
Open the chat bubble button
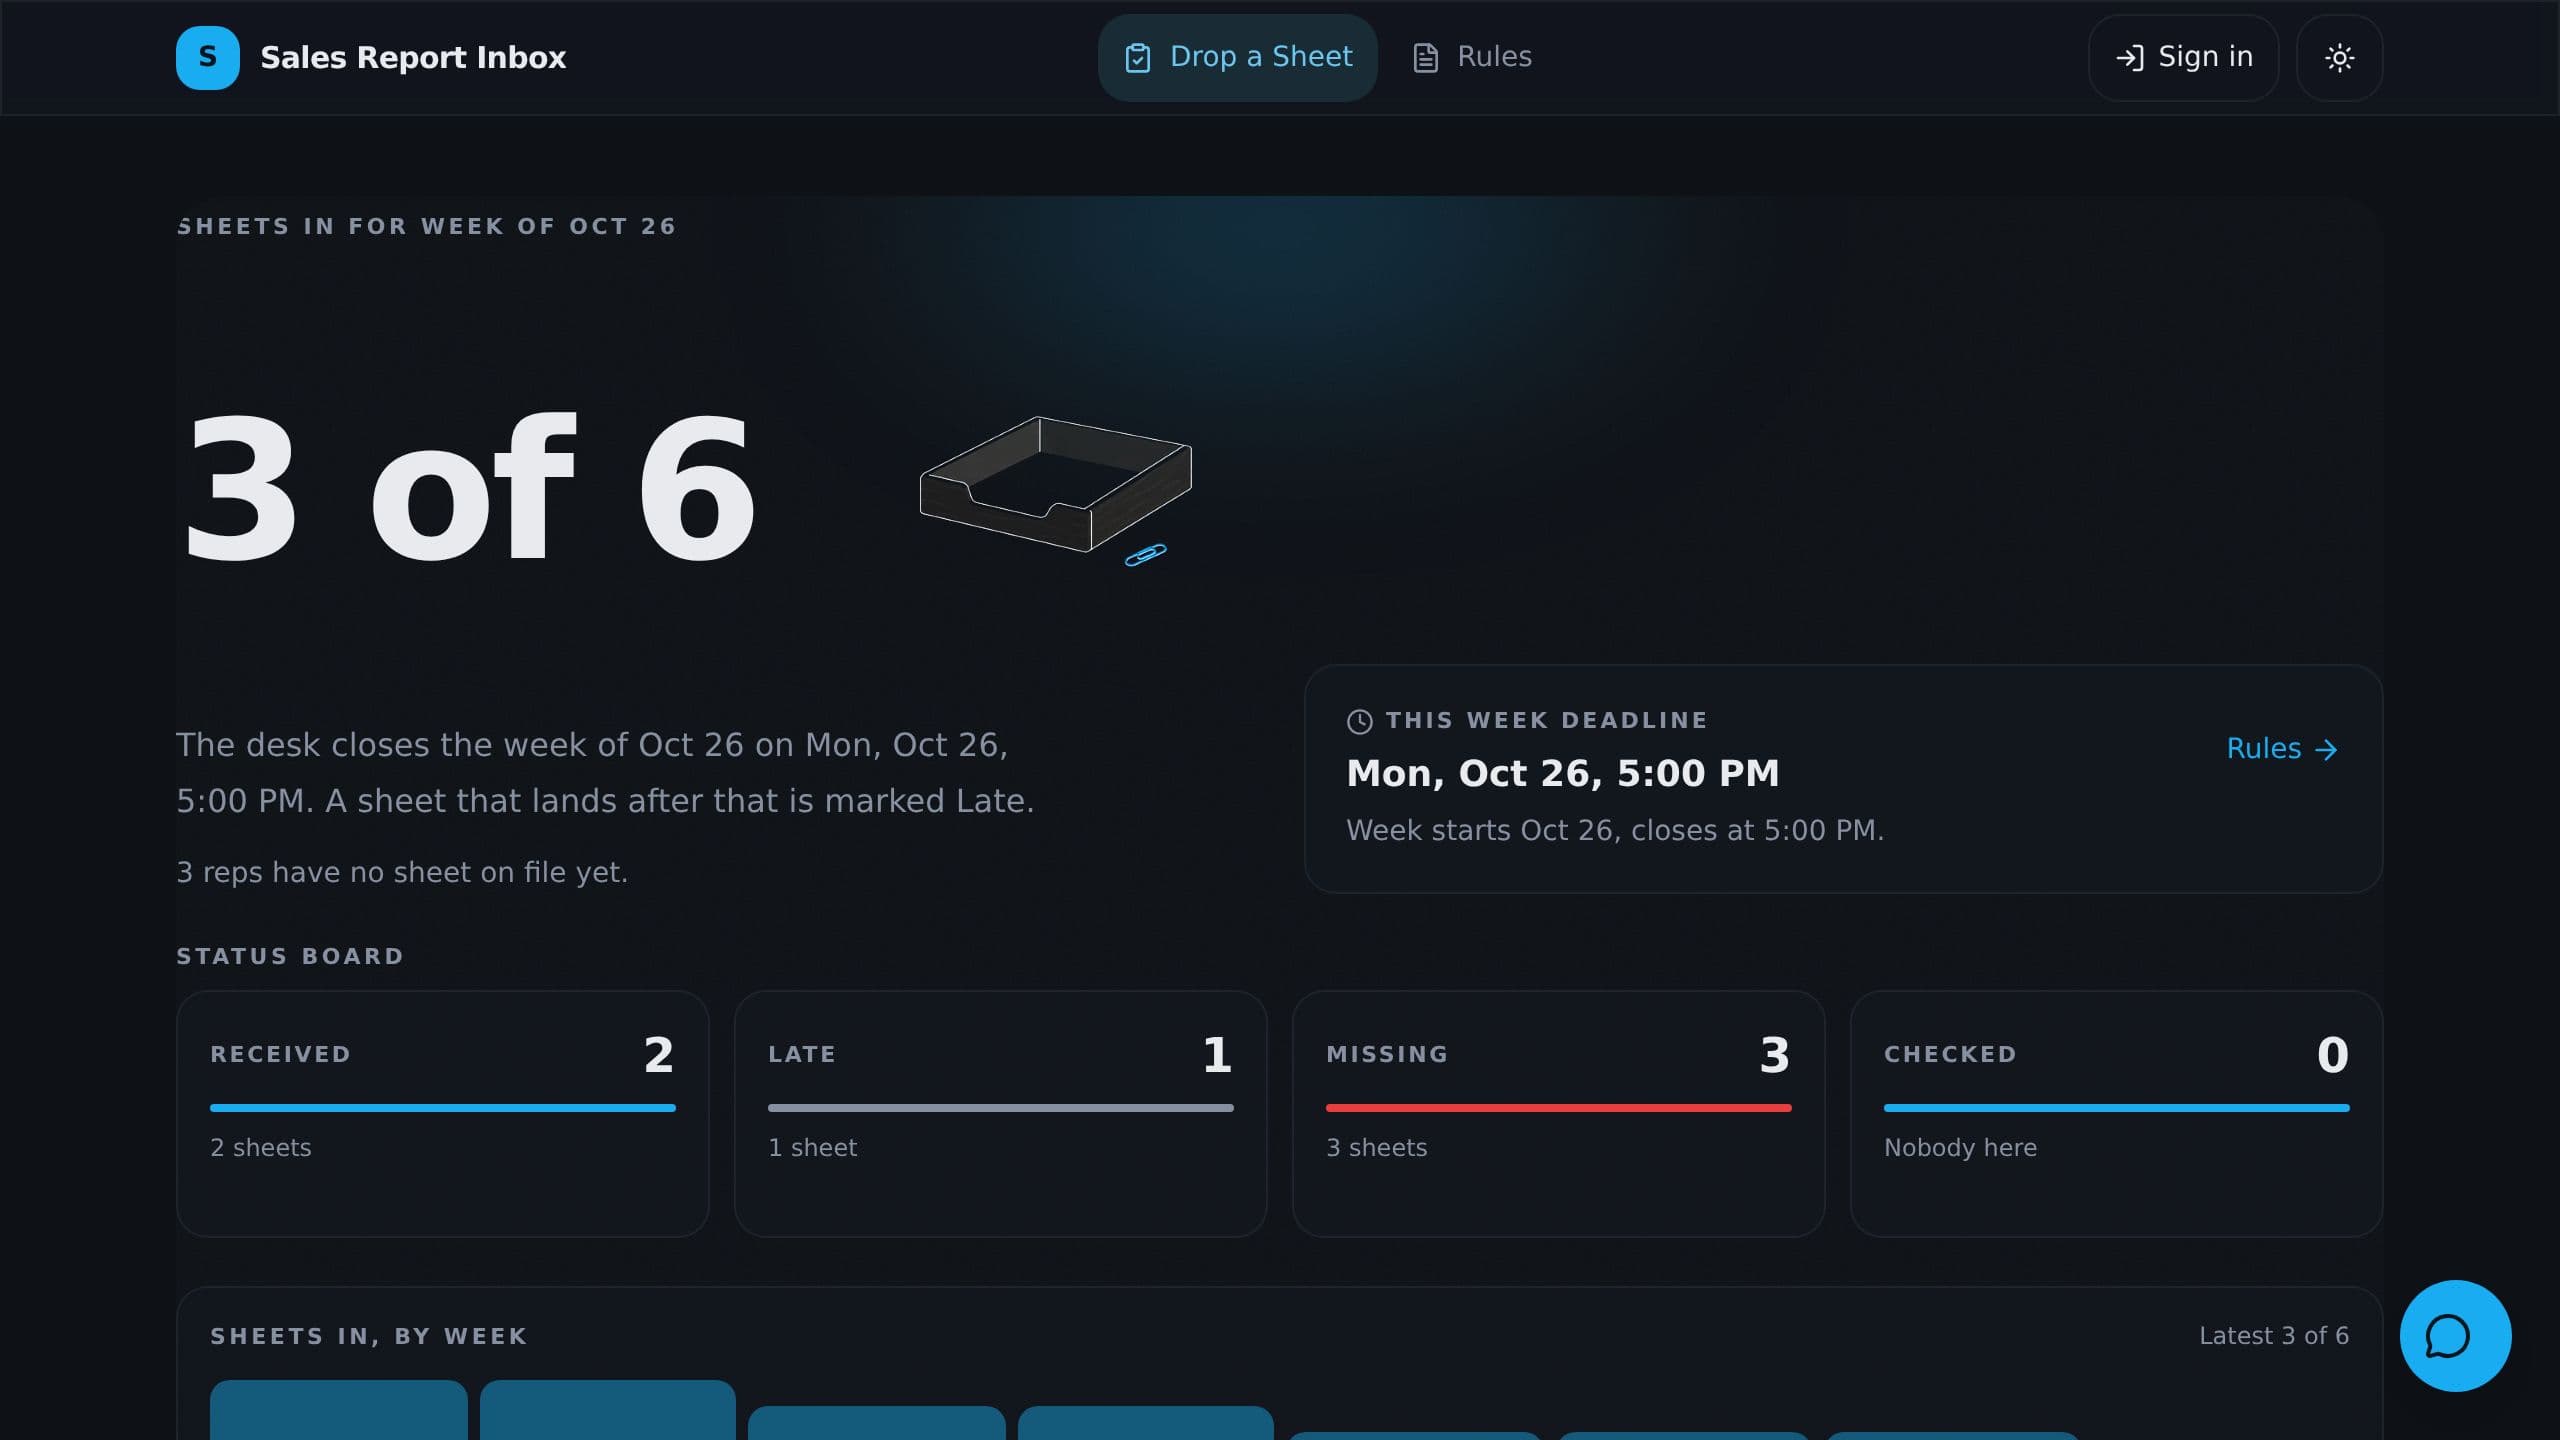click(x=2455, y=1335)
